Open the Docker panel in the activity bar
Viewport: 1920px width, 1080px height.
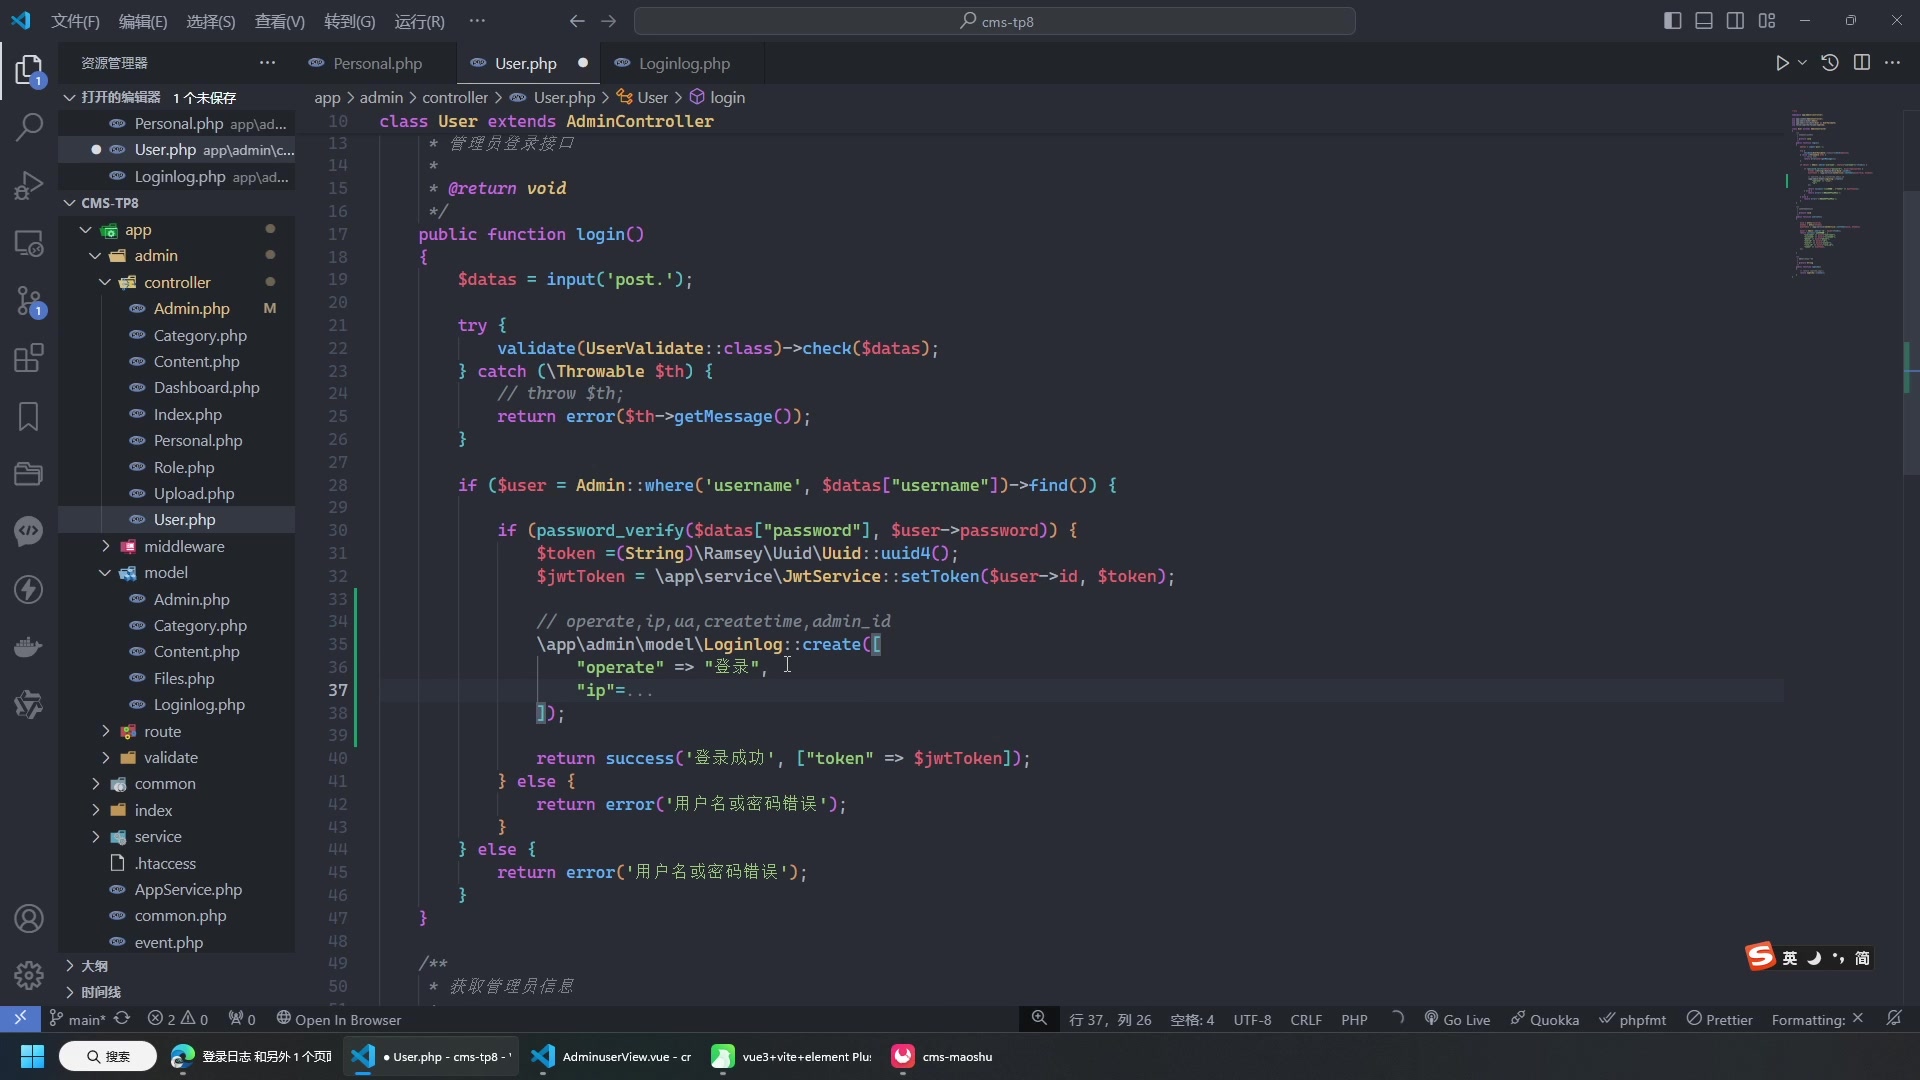point(29,647)
